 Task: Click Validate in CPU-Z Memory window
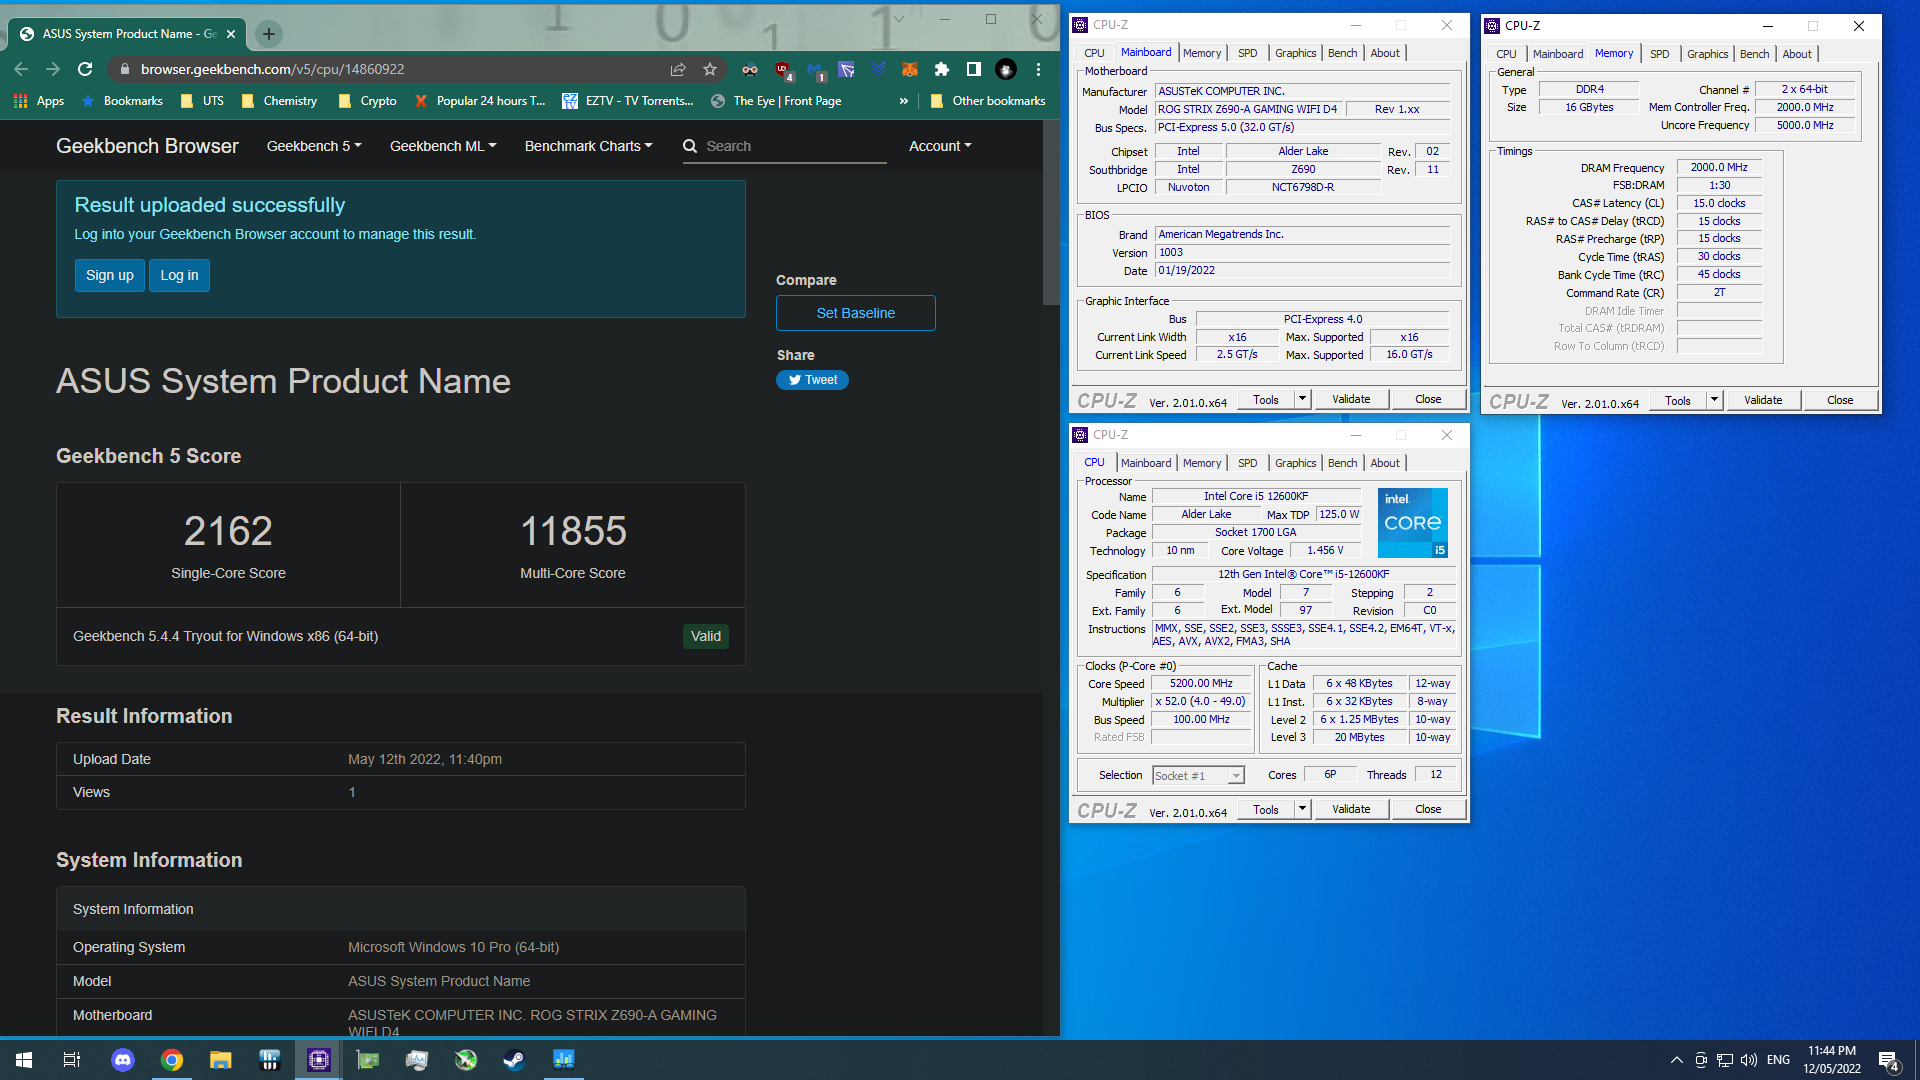(x=1763, y=400)
